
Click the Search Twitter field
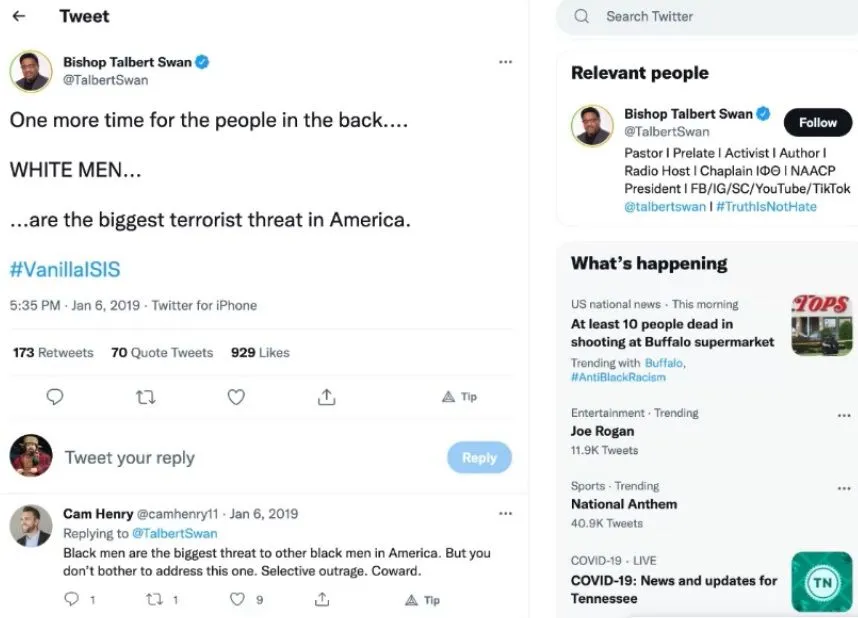[700, 16]
